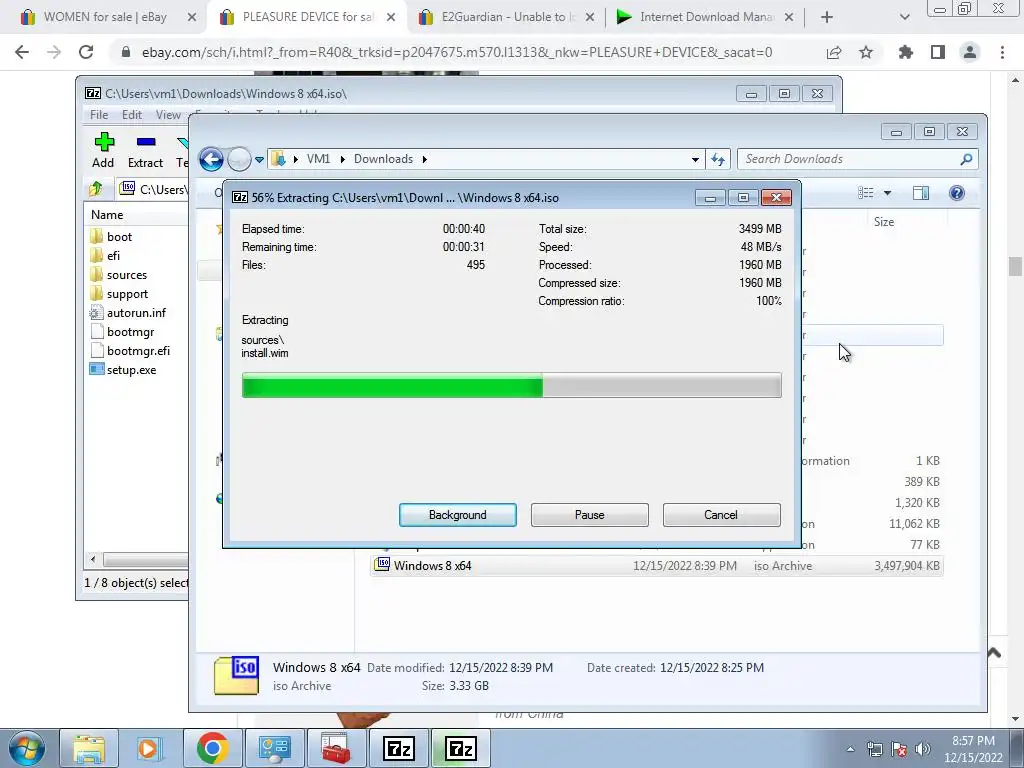The width and height of the screenshot is (1024, 768).
Task: Select setup.exe in 7-Zip
Action: [x=131, y=370]
